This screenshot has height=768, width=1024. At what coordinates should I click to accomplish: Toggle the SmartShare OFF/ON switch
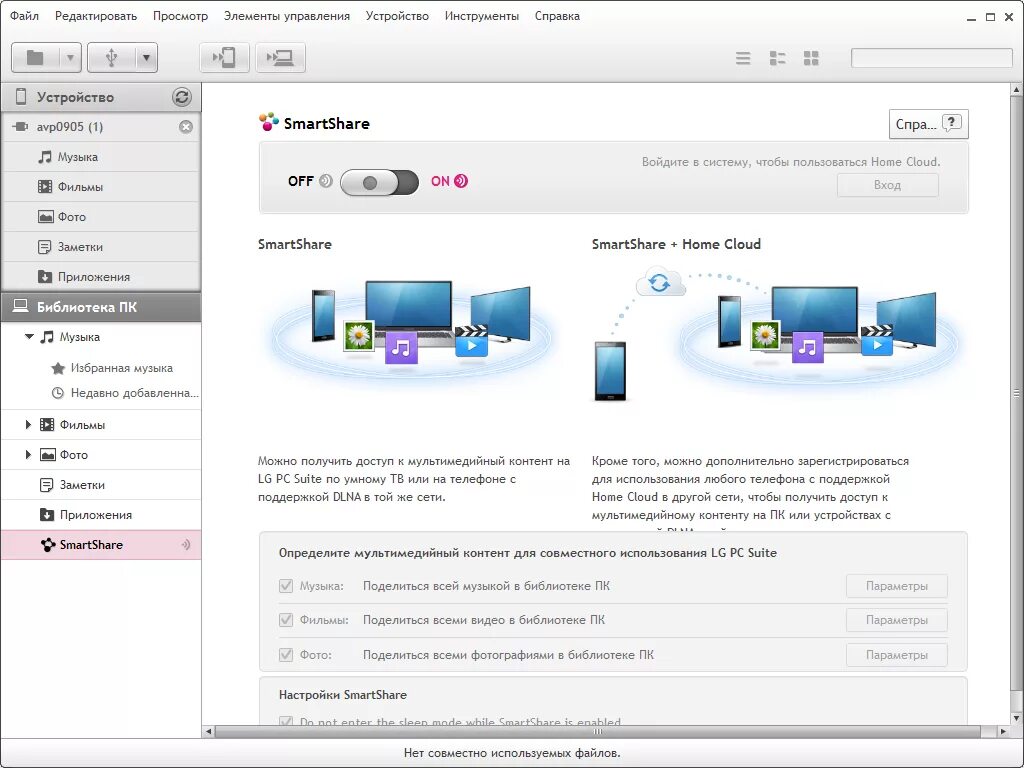(x=379, y=182)
